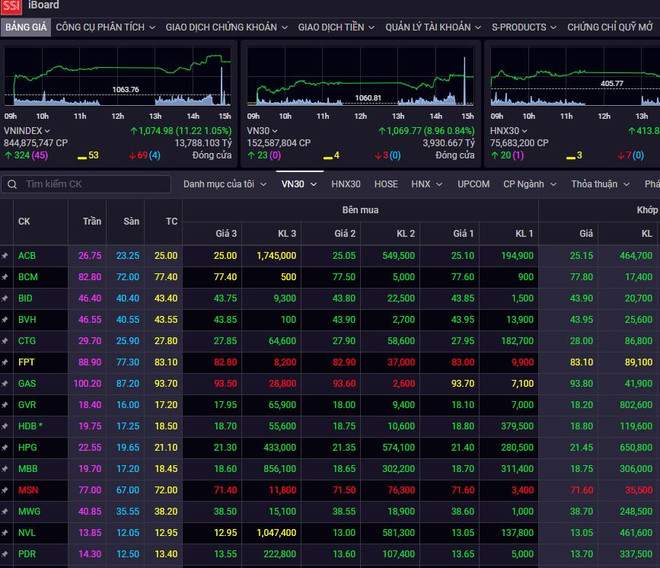
Task: Click the VNINDEX intraday chart
Action: pos(117,77)
